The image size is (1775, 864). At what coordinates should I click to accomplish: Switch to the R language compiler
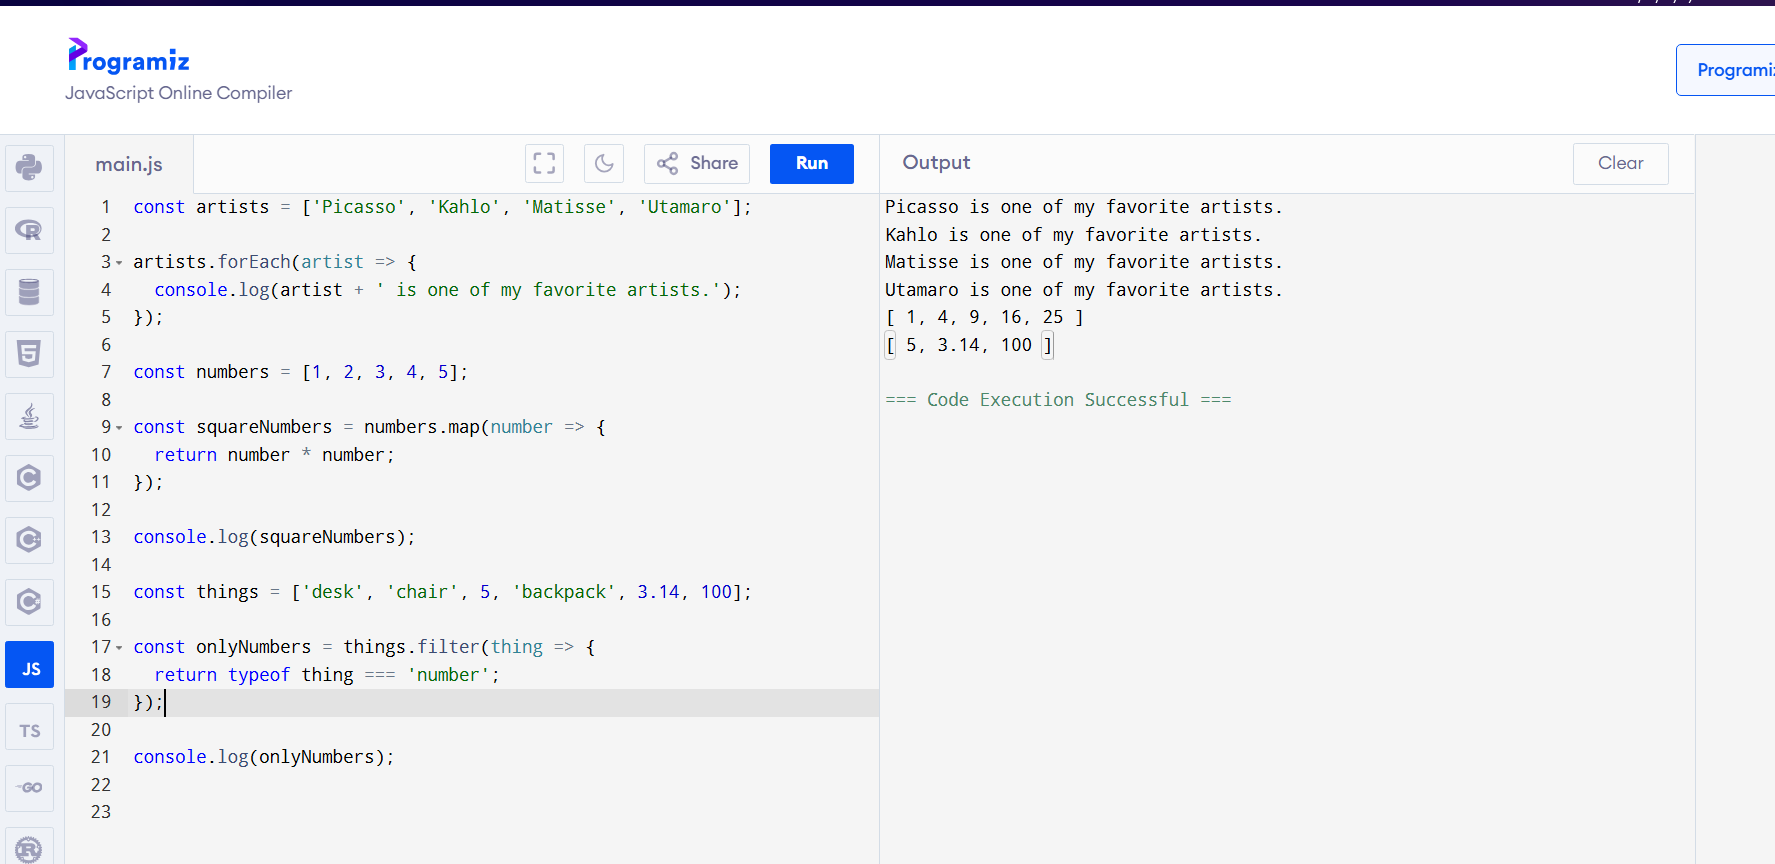click(29, 230)
